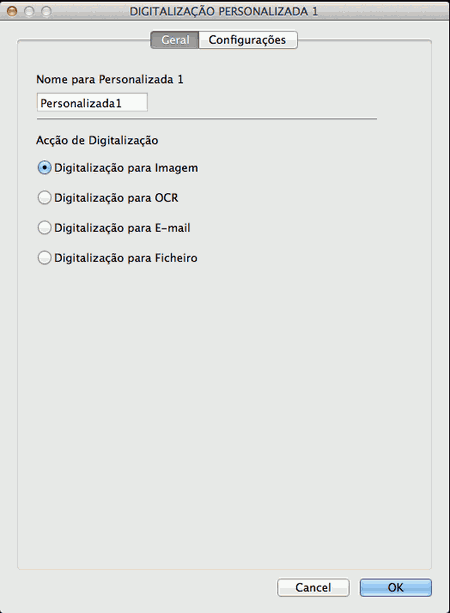Click the Personalizada1 name text field
This screenshot has height=613, width=450.
92,103
